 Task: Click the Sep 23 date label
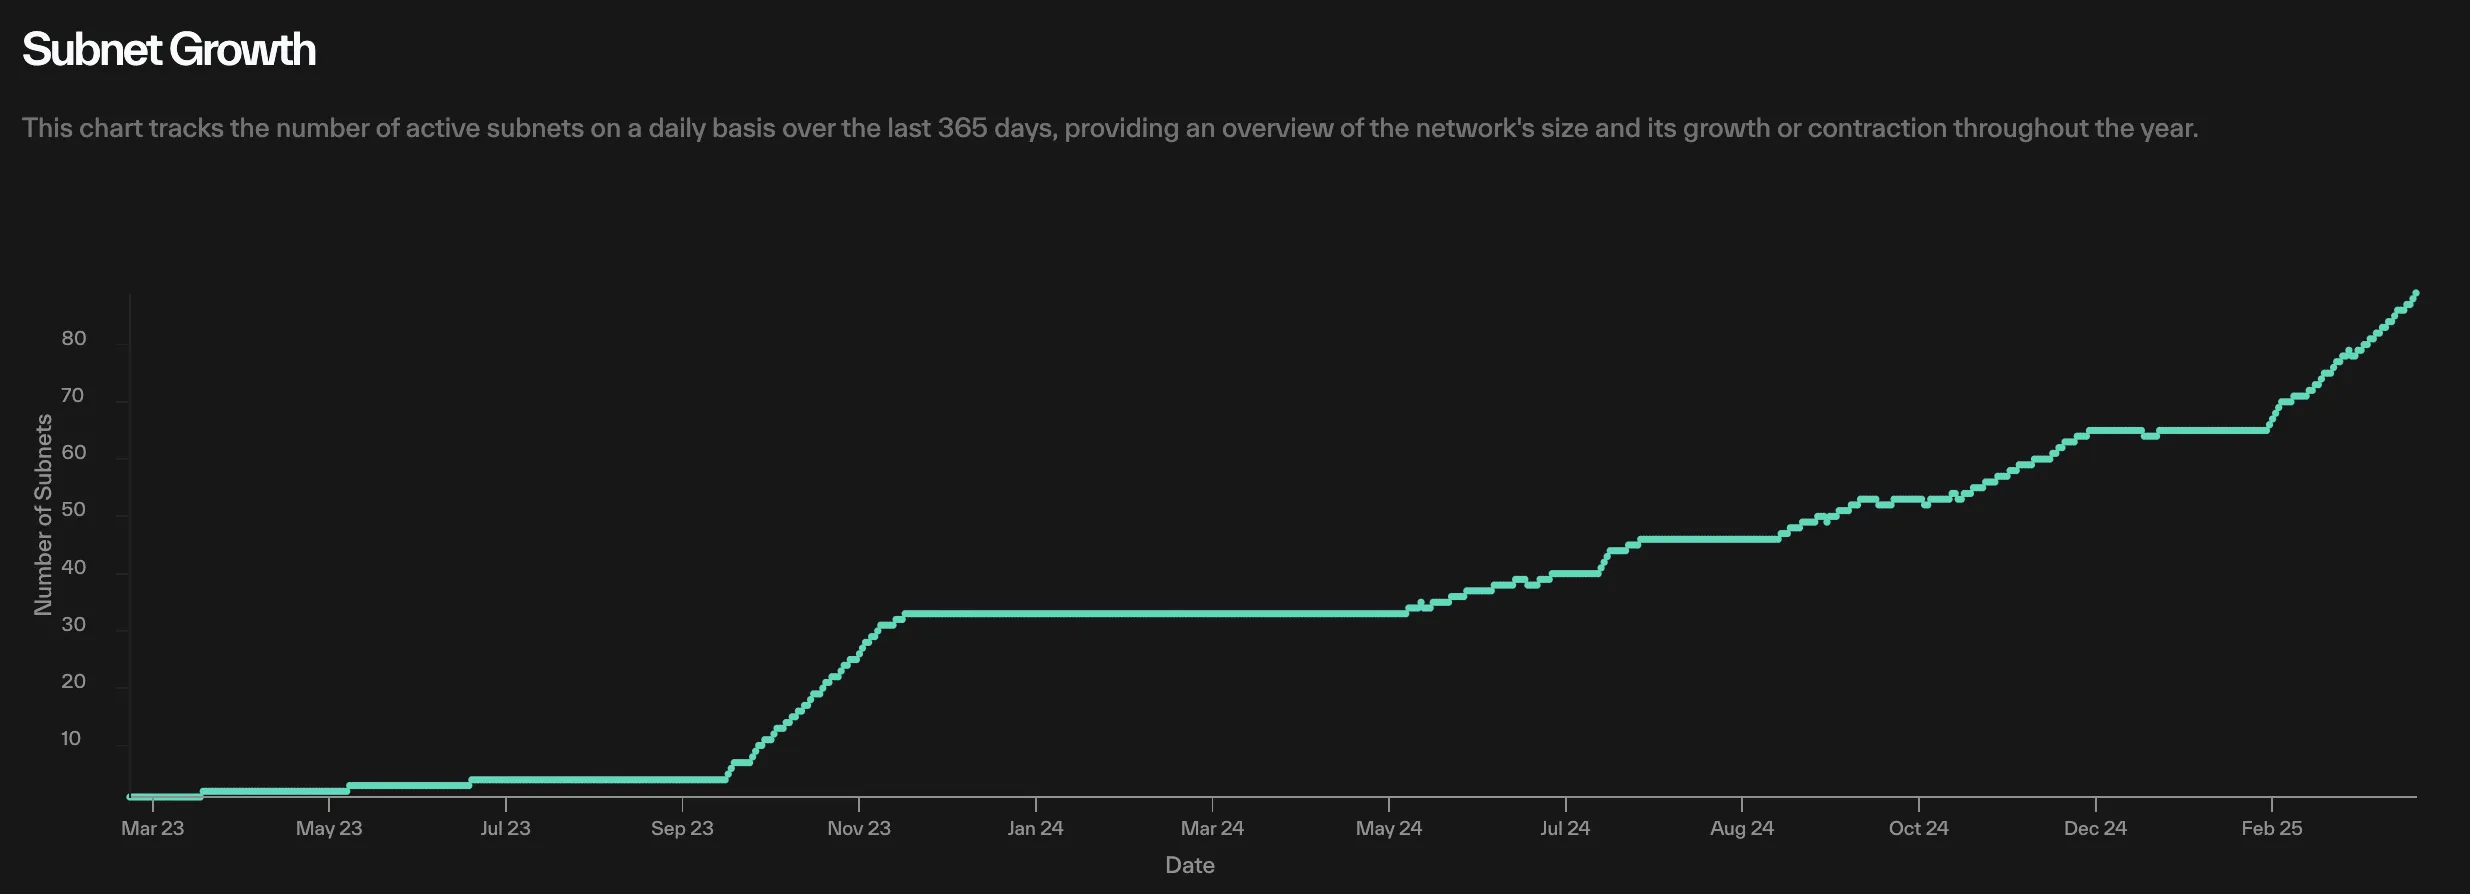682,828
